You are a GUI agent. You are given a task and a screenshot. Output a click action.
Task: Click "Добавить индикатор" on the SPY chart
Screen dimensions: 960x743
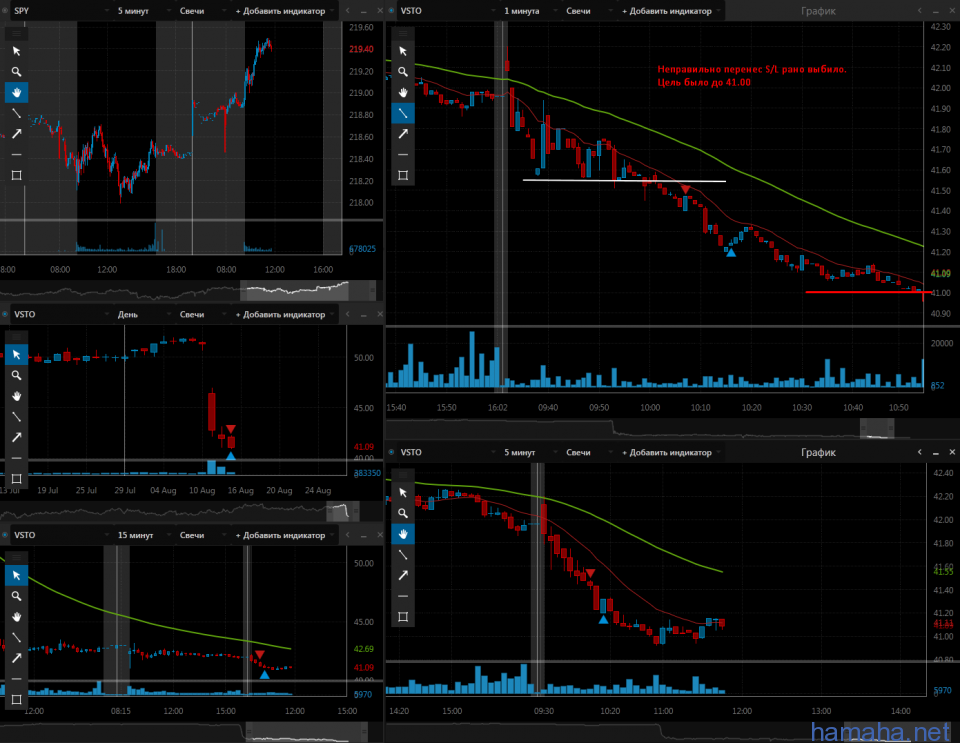coord(285,11)
